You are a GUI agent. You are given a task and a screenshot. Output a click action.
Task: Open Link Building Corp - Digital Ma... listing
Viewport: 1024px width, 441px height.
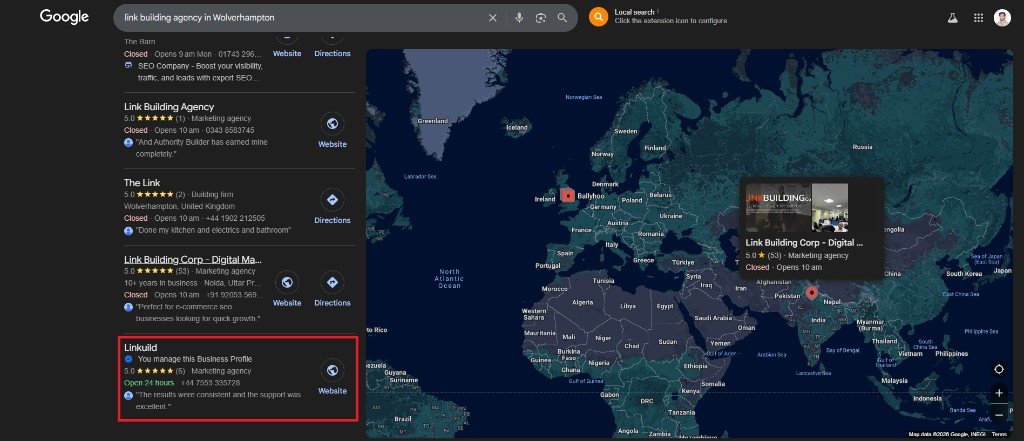click(193, 259)
